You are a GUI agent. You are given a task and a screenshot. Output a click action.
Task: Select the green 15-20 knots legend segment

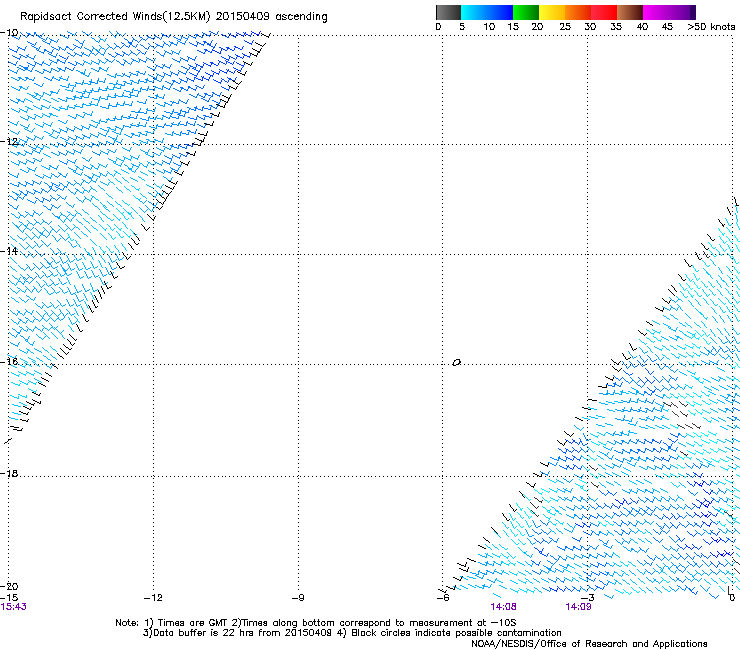[x=526, y=12]
